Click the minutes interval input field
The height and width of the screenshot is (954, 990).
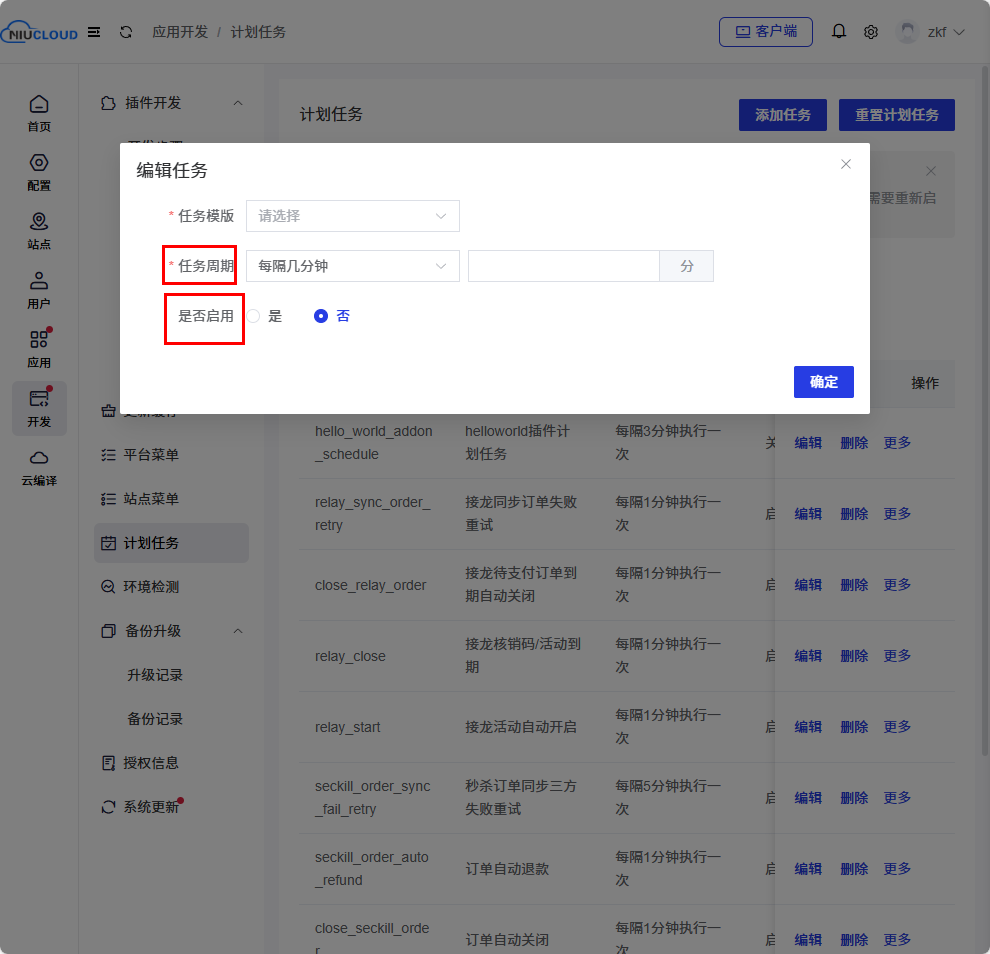point(563,266)
